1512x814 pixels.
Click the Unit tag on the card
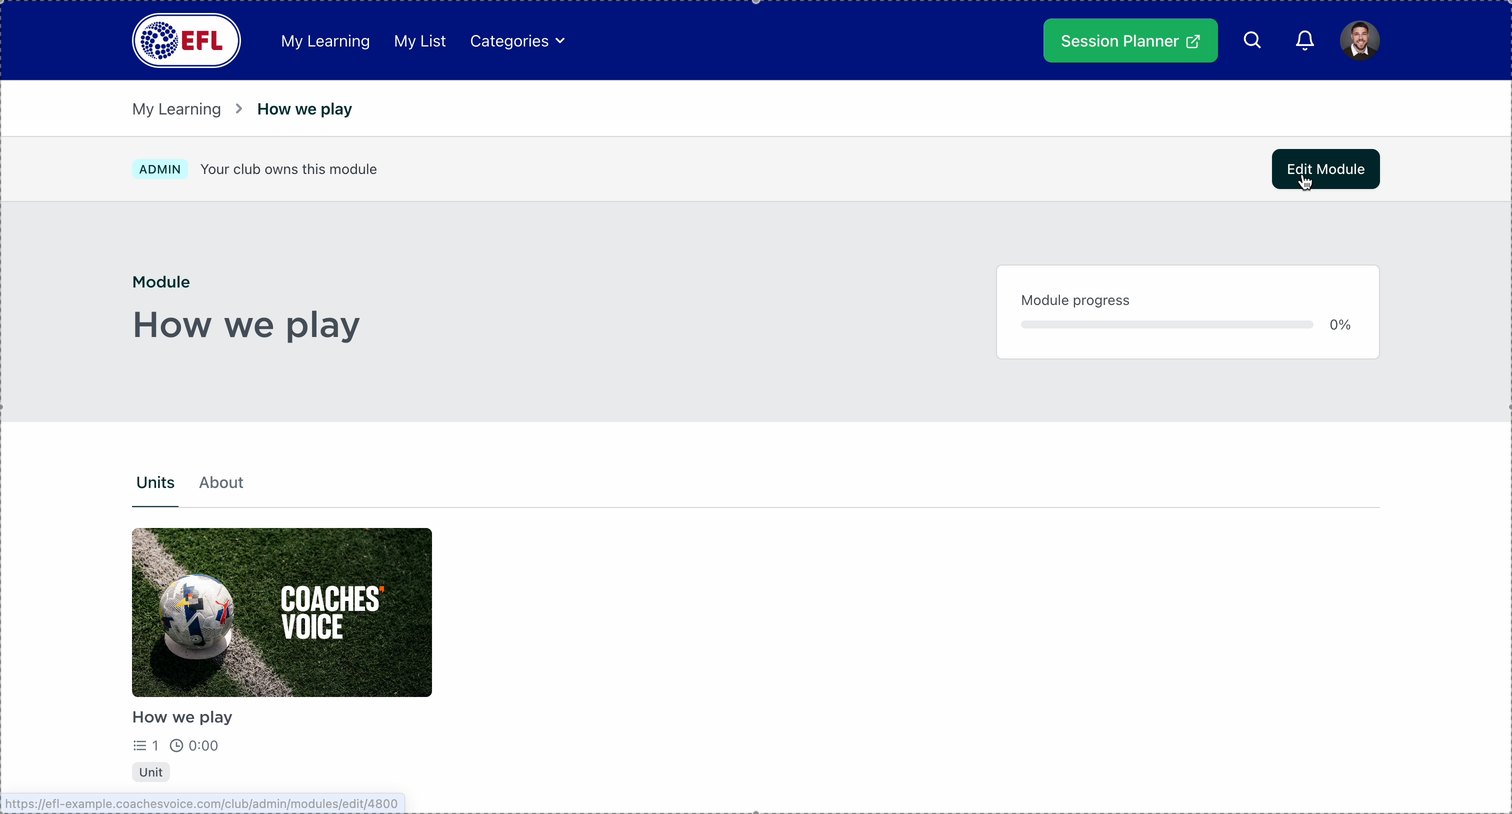tap(151, 772)
